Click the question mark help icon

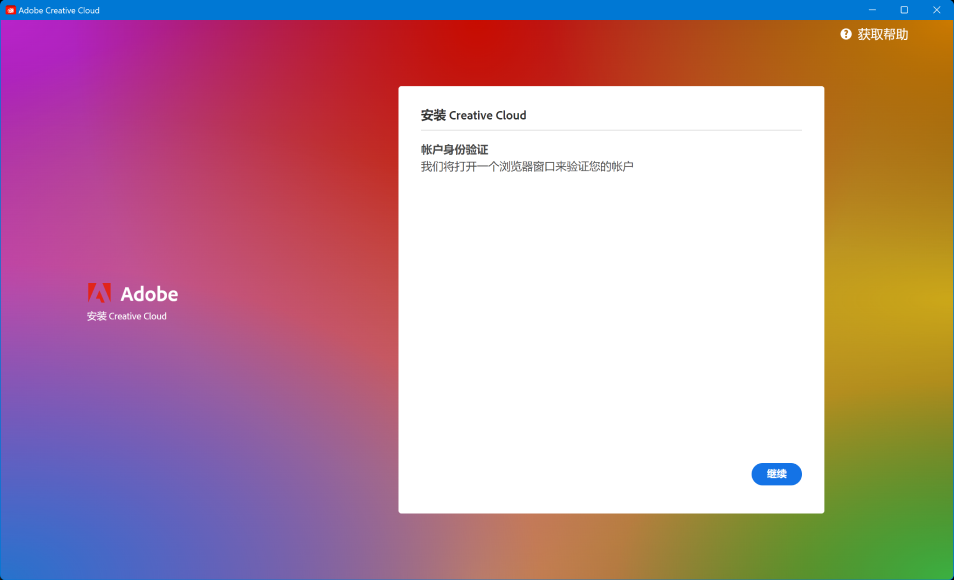tap(846, 34)
